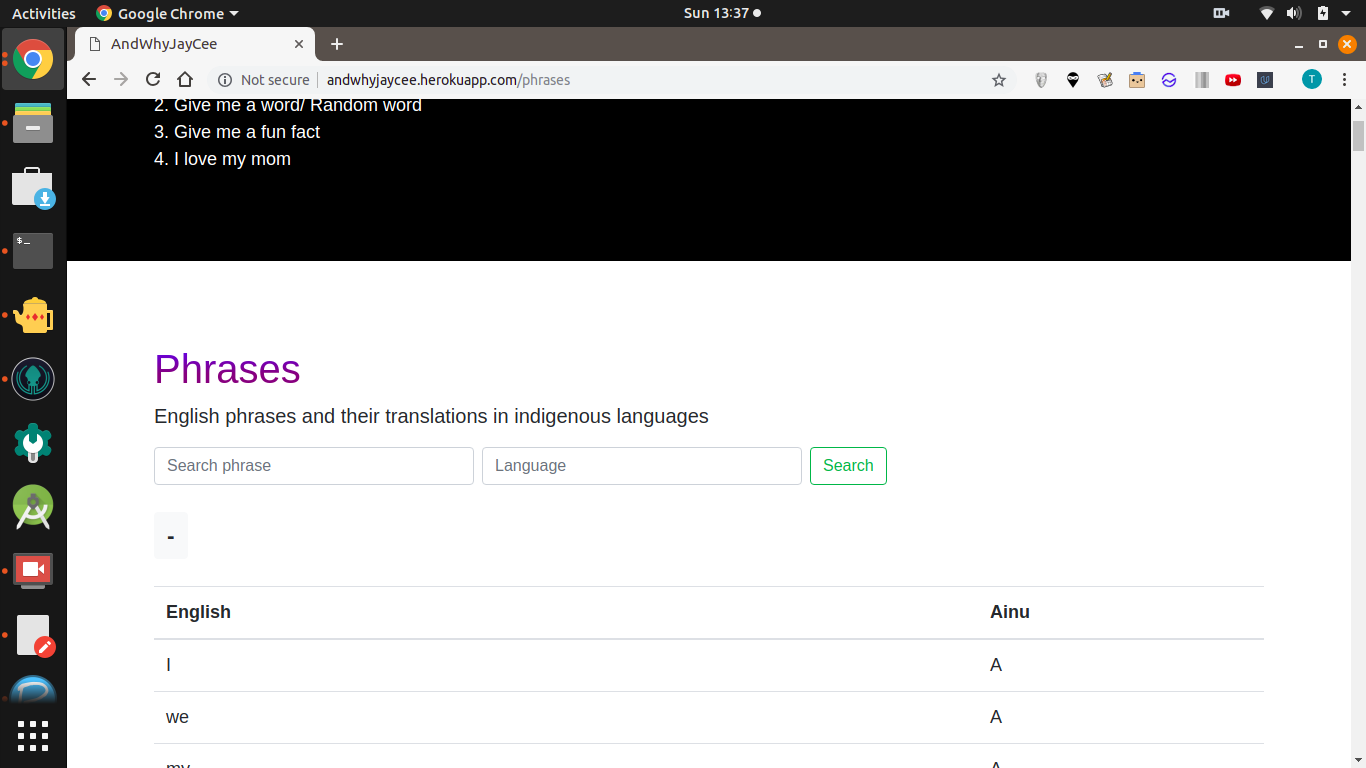The height and width of the screenshot is (768, 1366).
Task: Open the Activities overview
Action: pos(43,13)
